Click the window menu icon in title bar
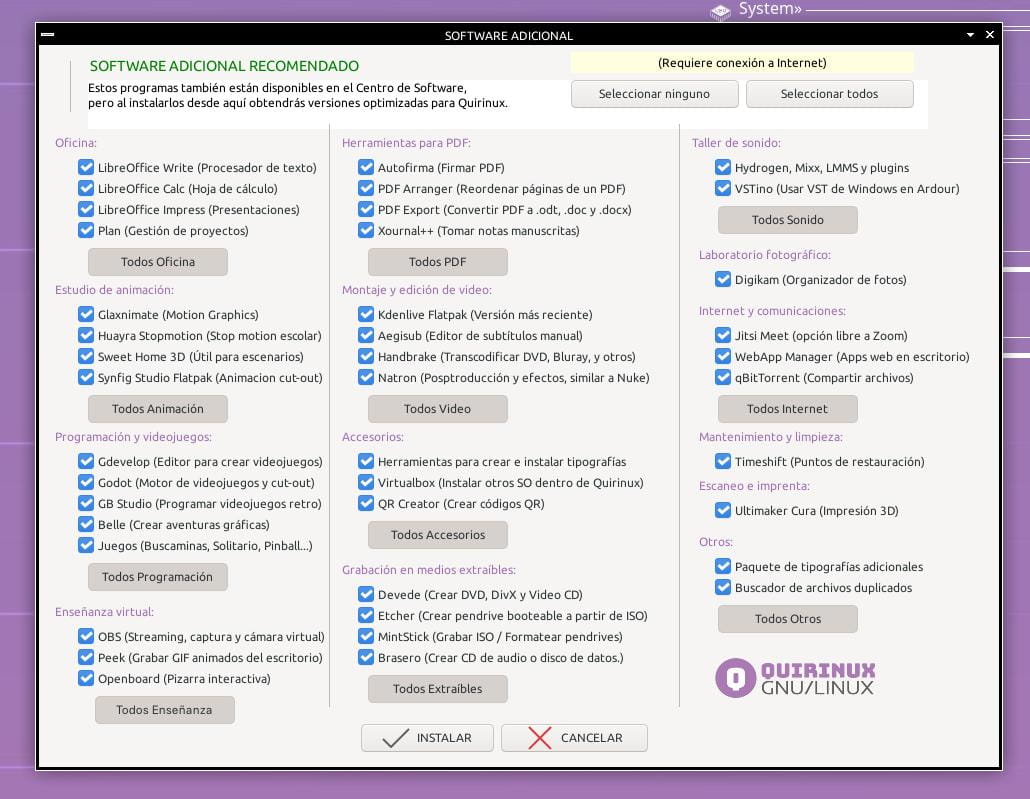1030x799 pixels. pyautogui.click(x=47, y=34)
